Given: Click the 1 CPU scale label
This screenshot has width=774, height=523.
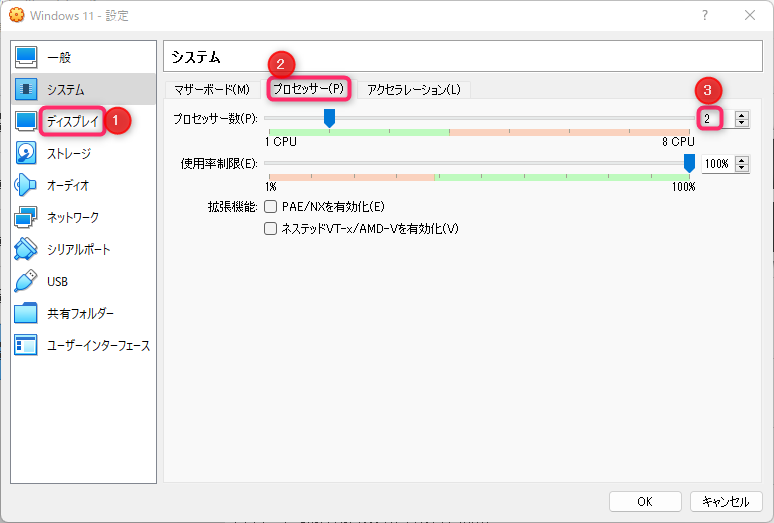Looking at the screenshot, I should click(281, 142).
